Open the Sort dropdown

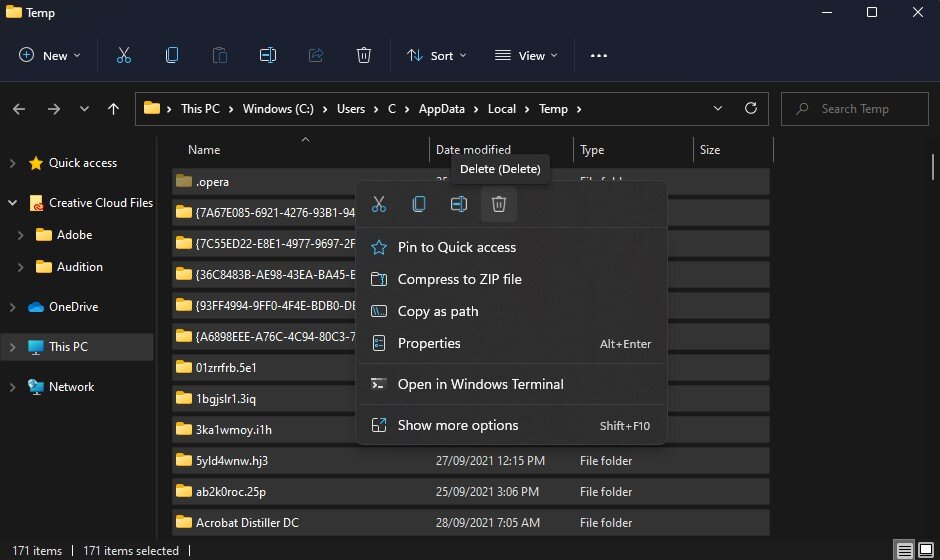click(437, 56)
